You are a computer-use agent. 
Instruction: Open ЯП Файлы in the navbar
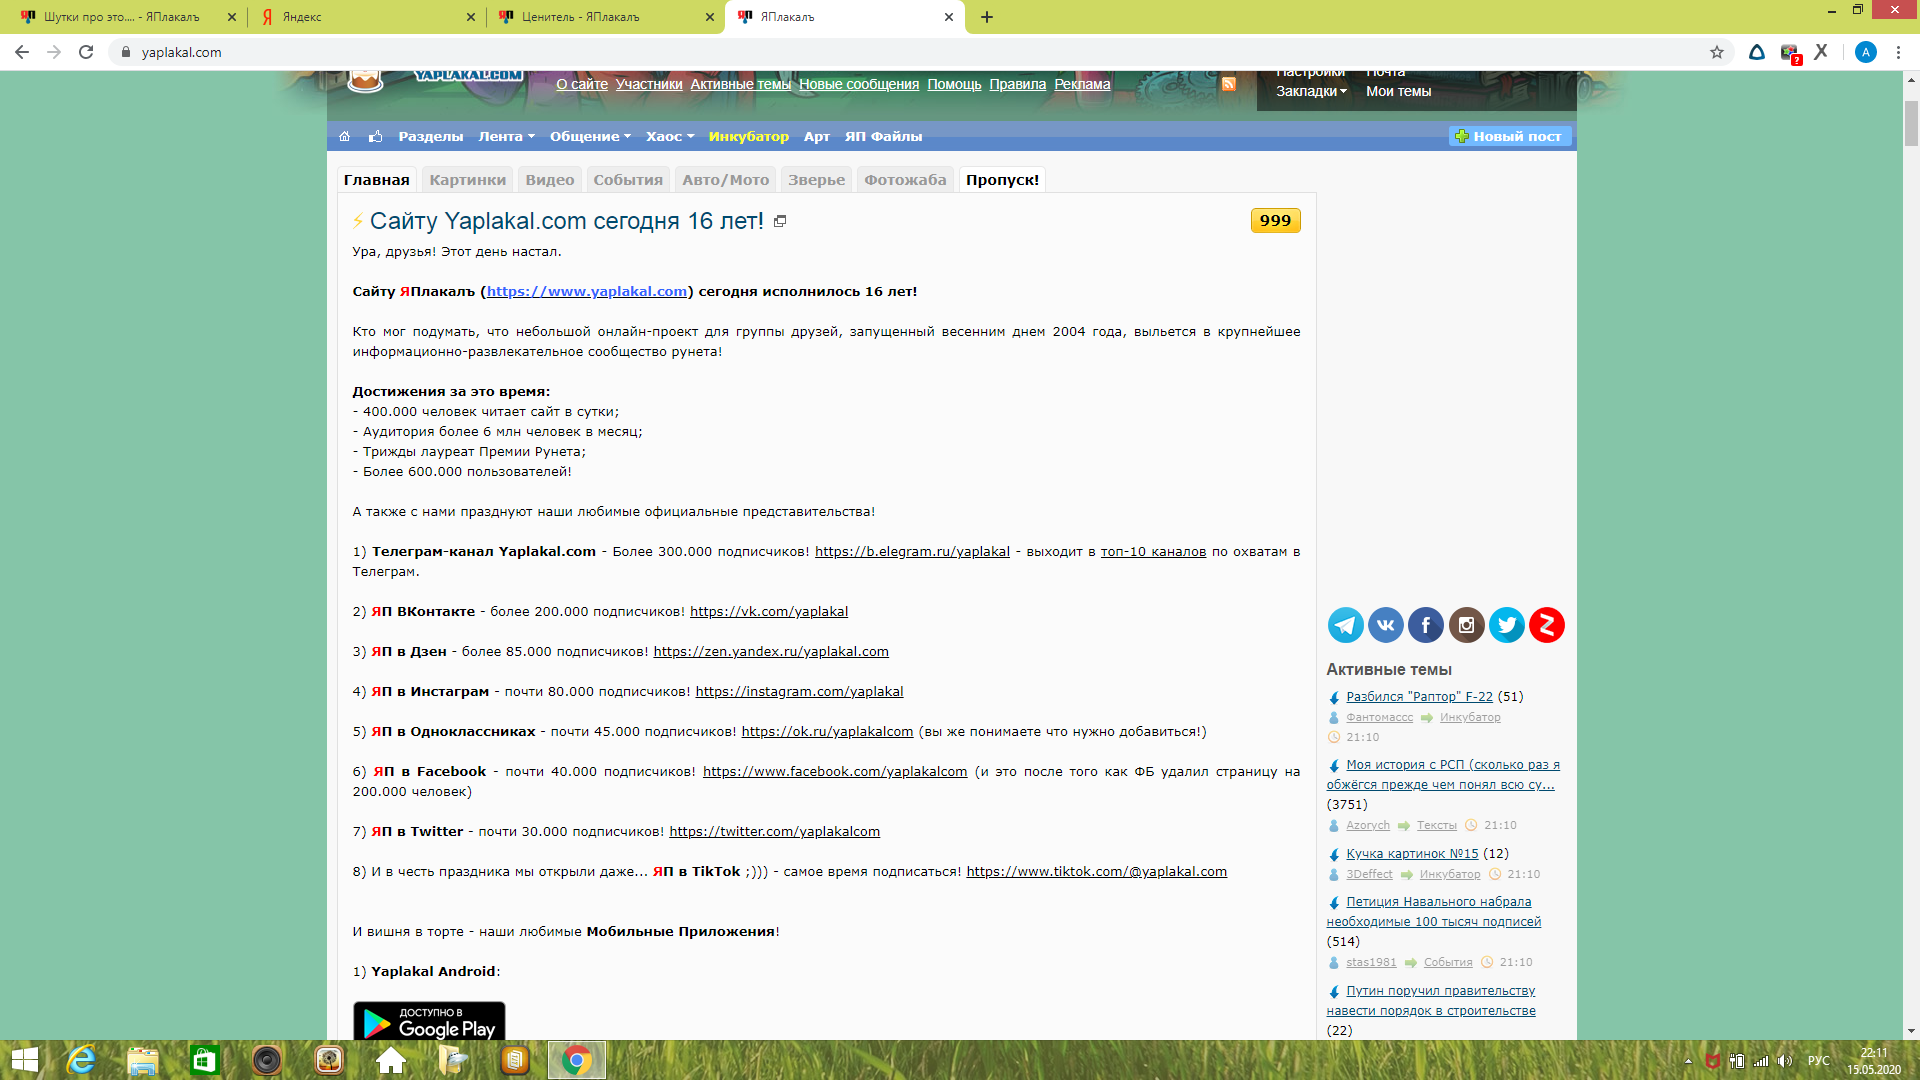884,136
